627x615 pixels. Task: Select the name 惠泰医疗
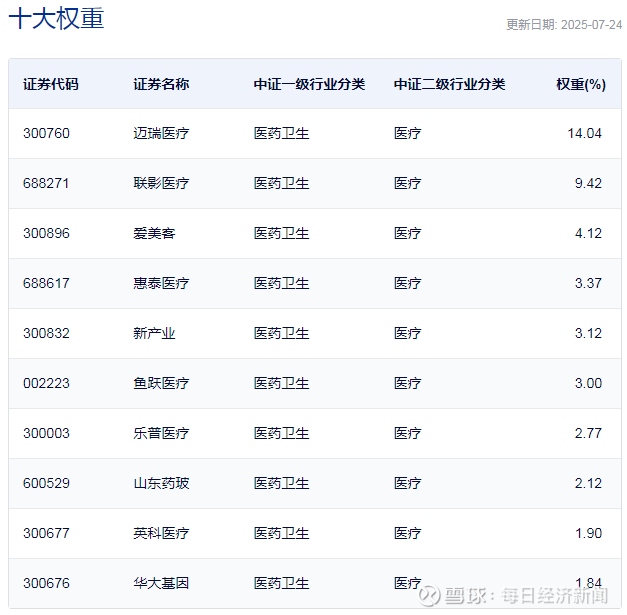pos(161,283)
